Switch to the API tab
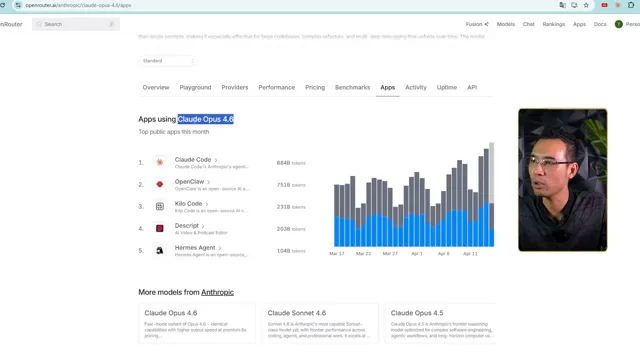Image resolution: width=640 pixels, height=360 pixels. pos(472,87)
